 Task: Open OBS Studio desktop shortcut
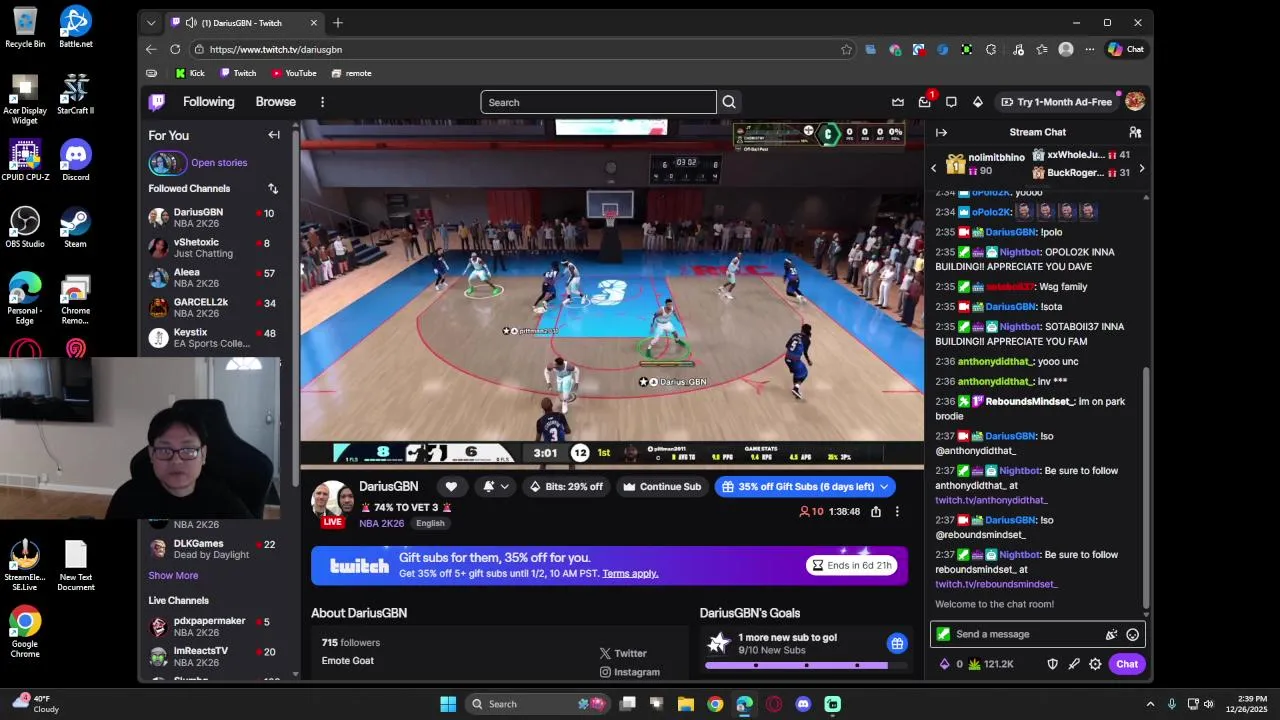tap(25, 227)
